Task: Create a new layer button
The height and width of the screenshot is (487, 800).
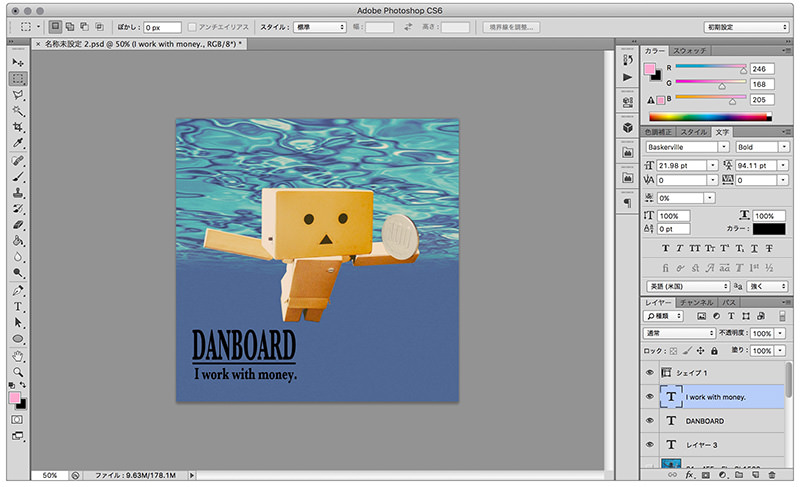Action: 756,475
